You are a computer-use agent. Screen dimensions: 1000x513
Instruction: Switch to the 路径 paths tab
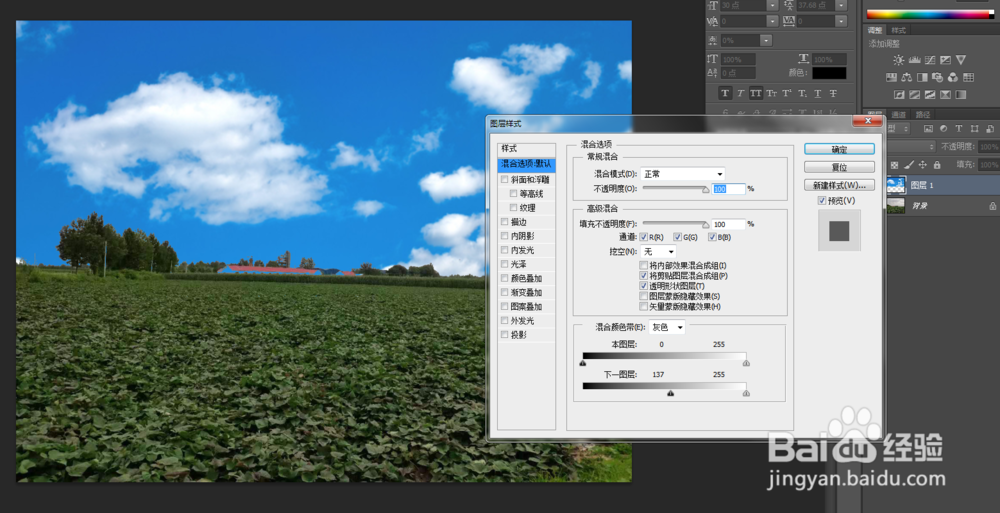(922, 115)
